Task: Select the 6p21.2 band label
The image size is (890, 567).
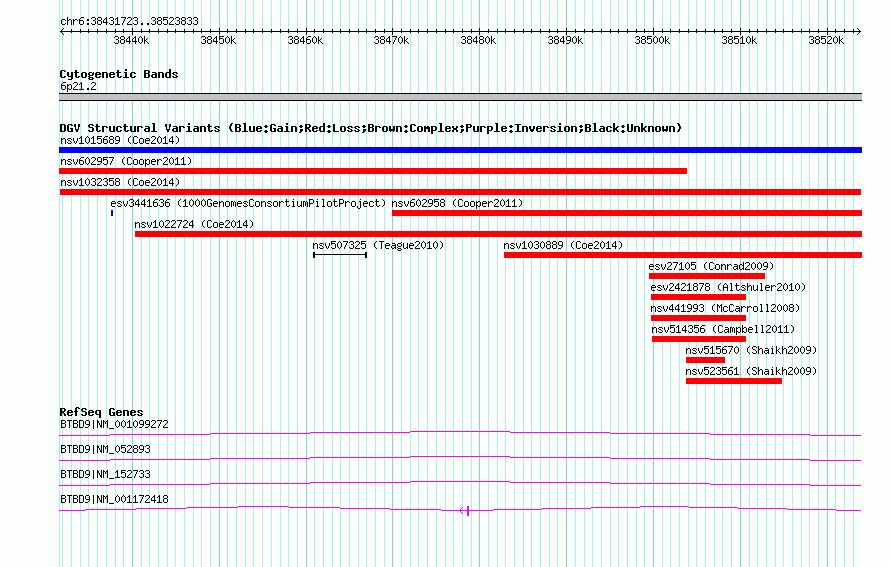Action: [78, 87]
